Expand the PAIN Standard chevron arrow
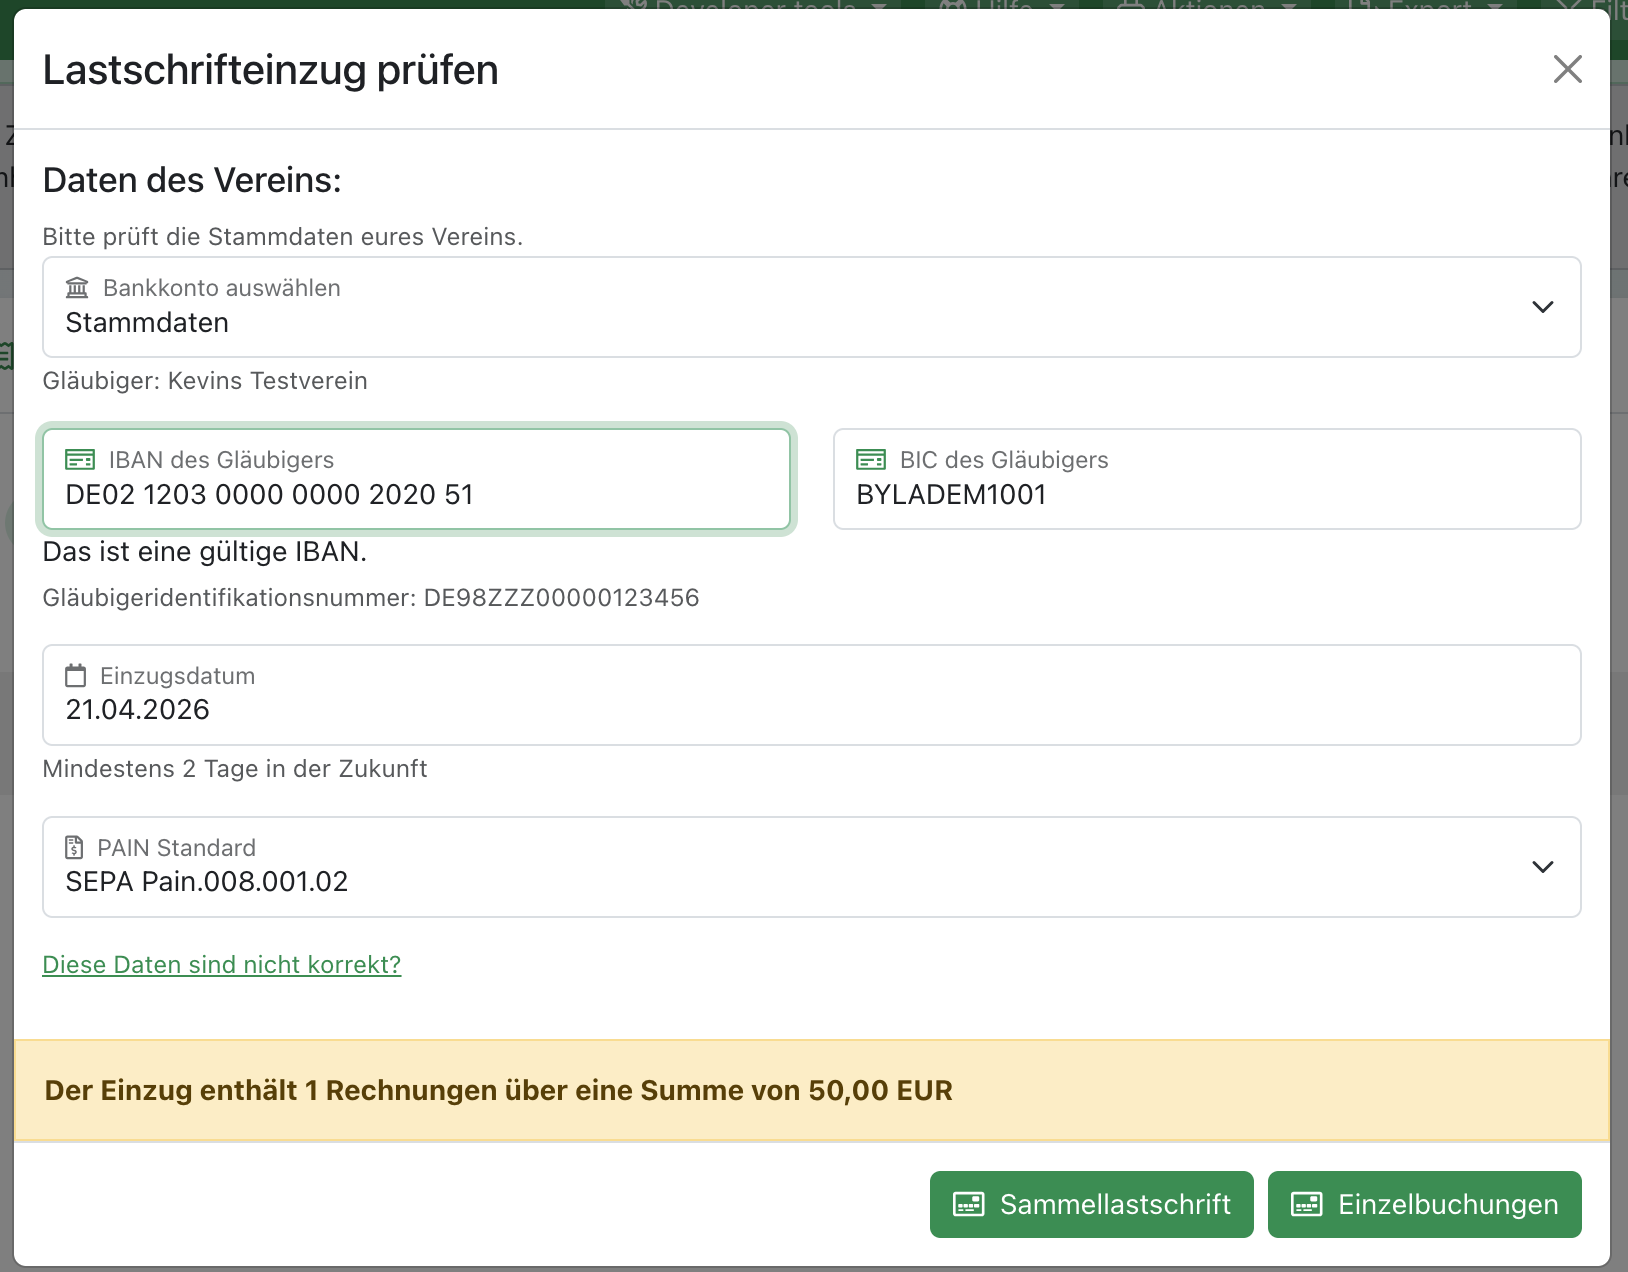 click(x=1542, y=867)
